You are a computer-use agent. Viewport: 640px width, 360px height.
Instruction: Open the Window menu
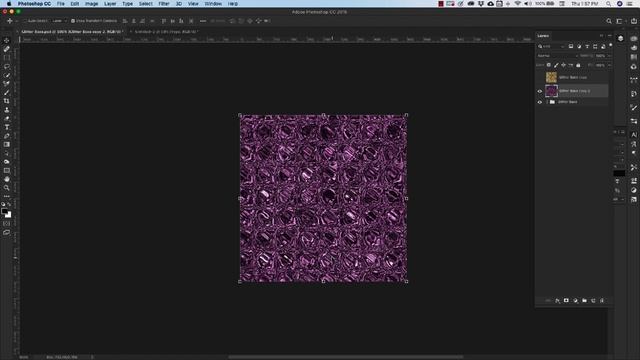(213, 4)
